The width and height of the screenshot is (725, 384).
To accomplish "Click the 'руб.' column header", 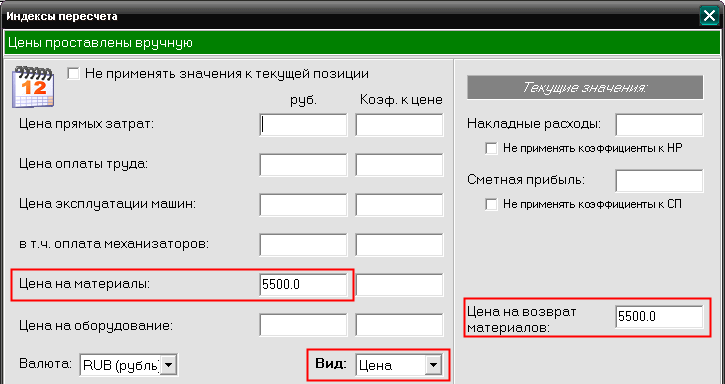I will [303, 100].
